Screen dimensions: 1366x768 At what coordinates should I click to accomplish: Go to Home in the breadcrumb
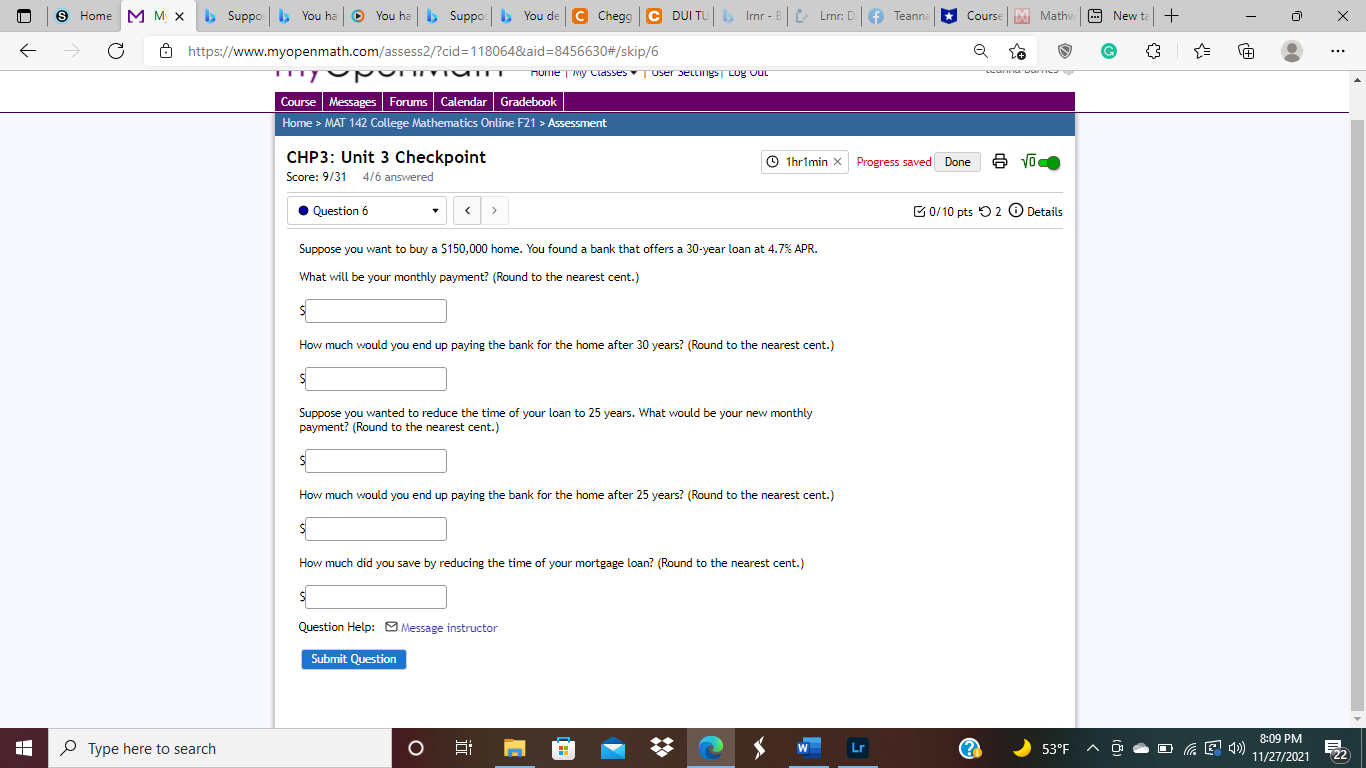(297, 123)
